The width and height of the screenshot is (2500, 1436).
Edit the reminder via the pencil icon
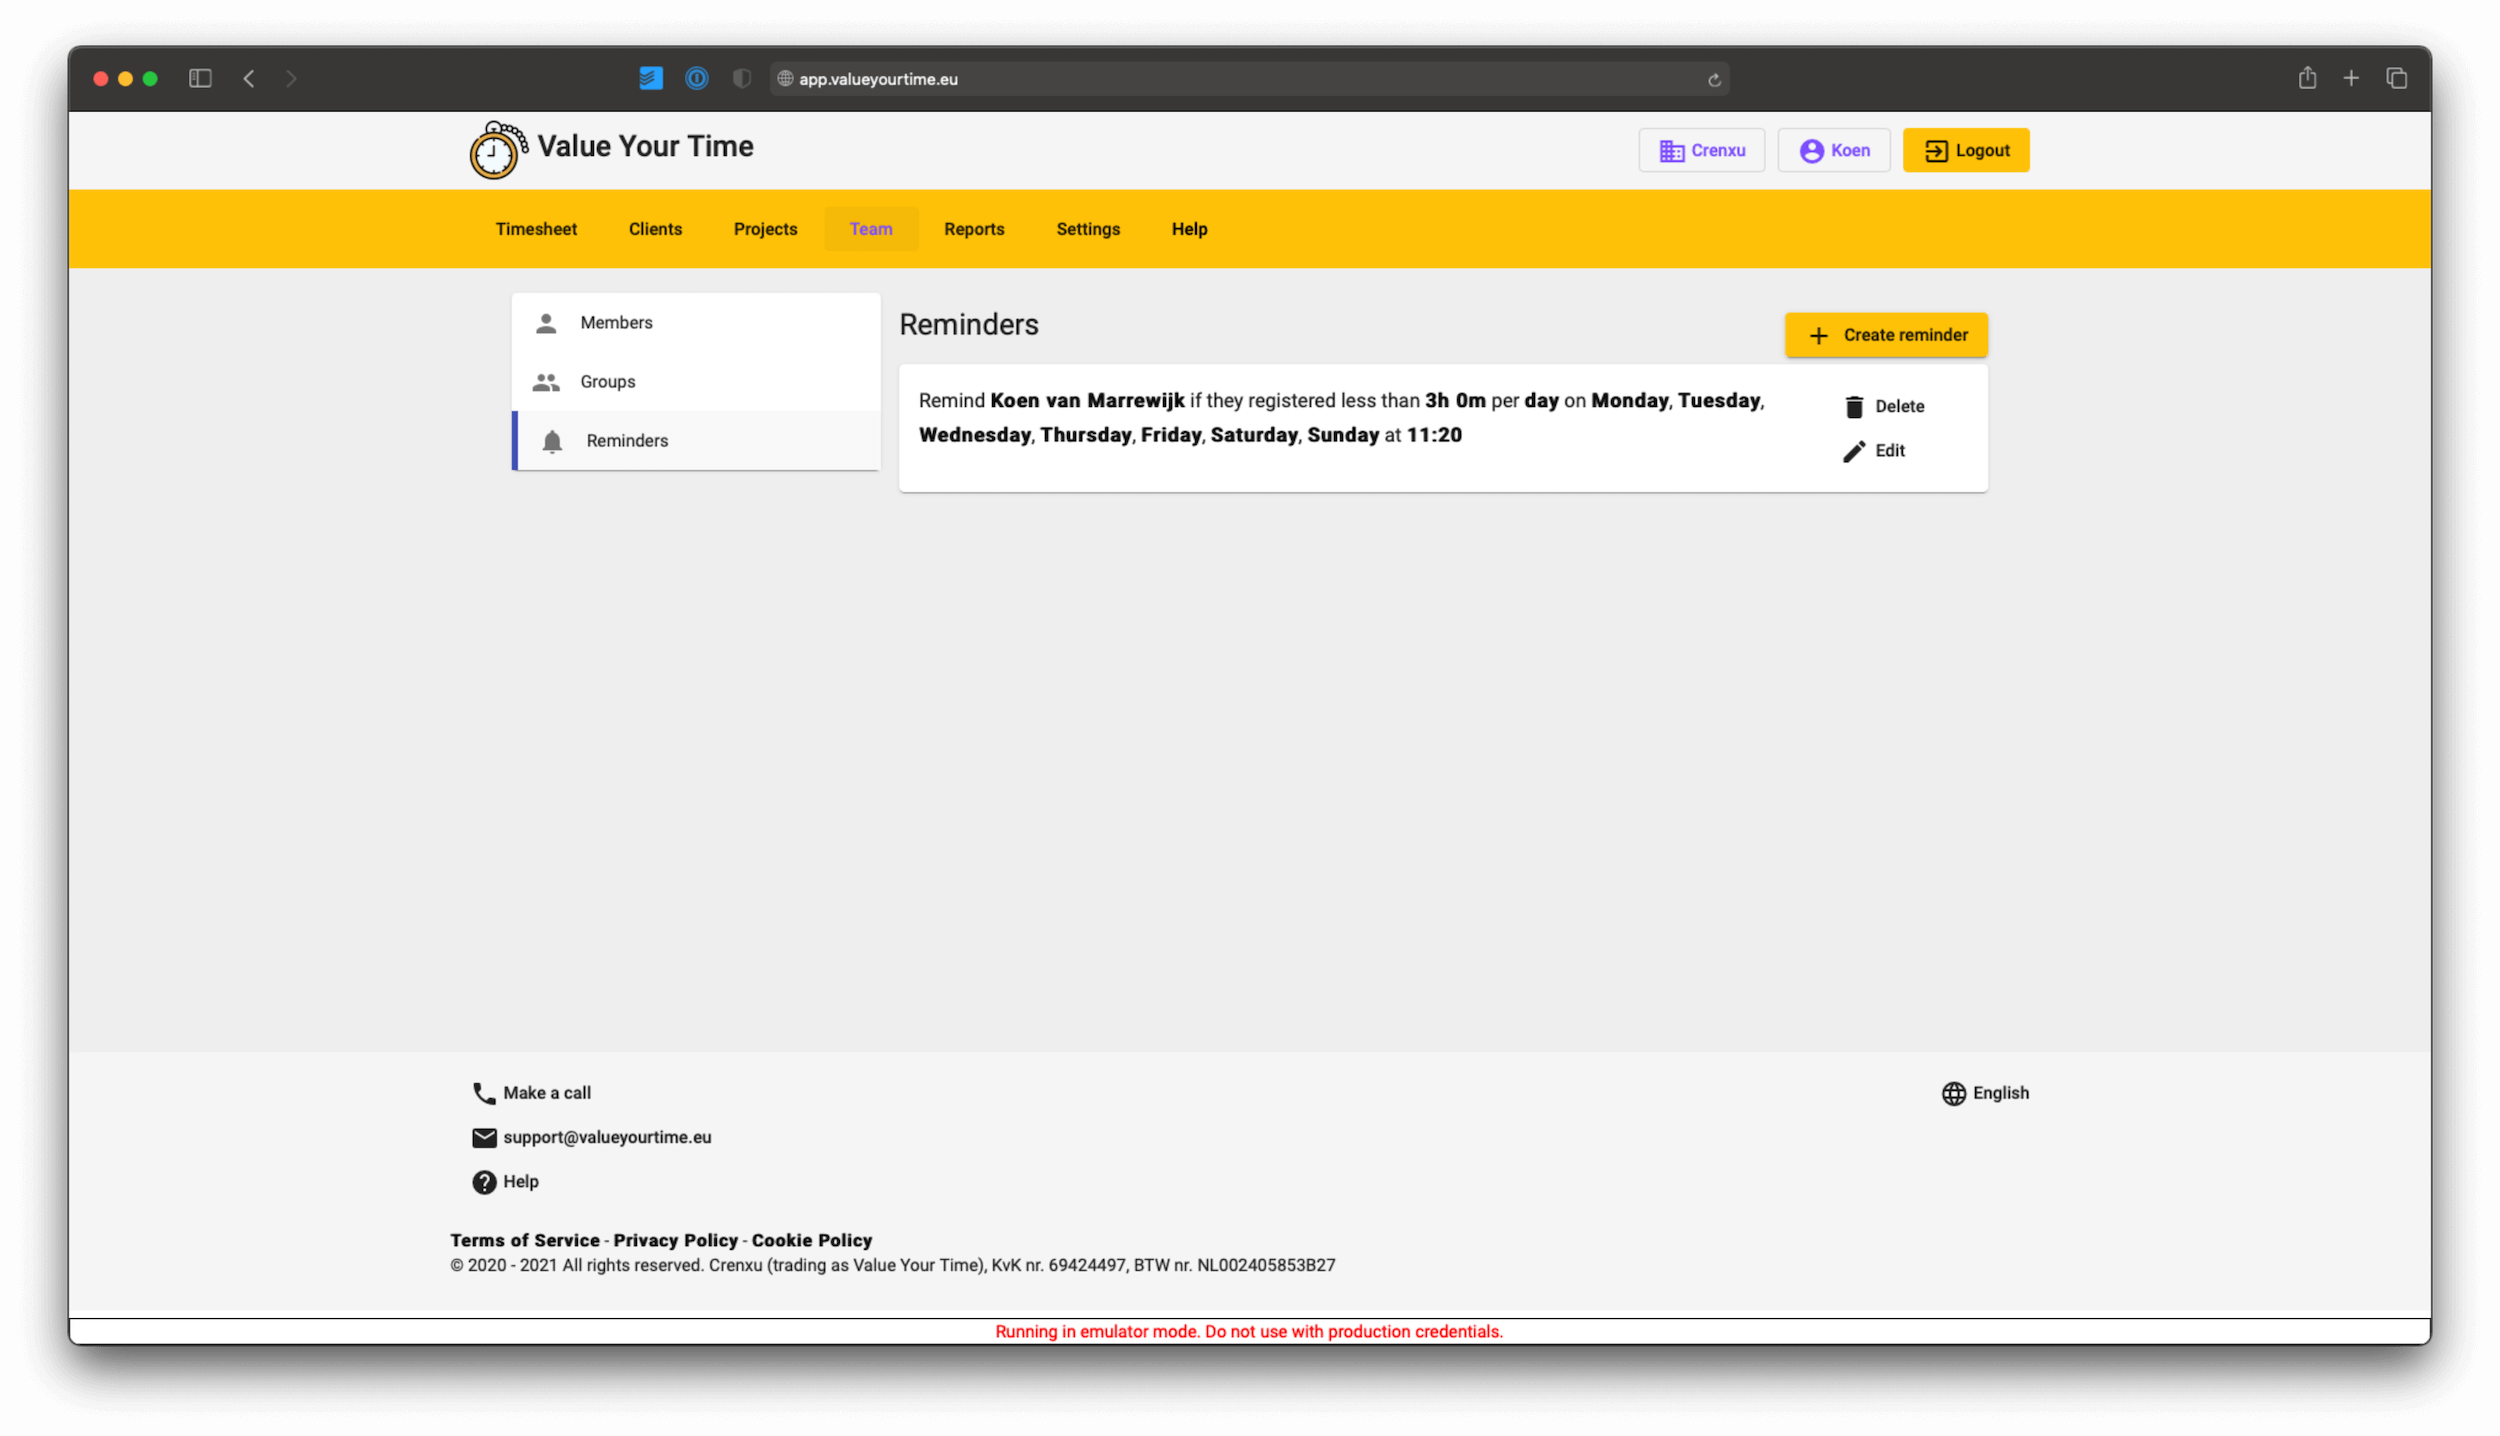(1855, 450)
